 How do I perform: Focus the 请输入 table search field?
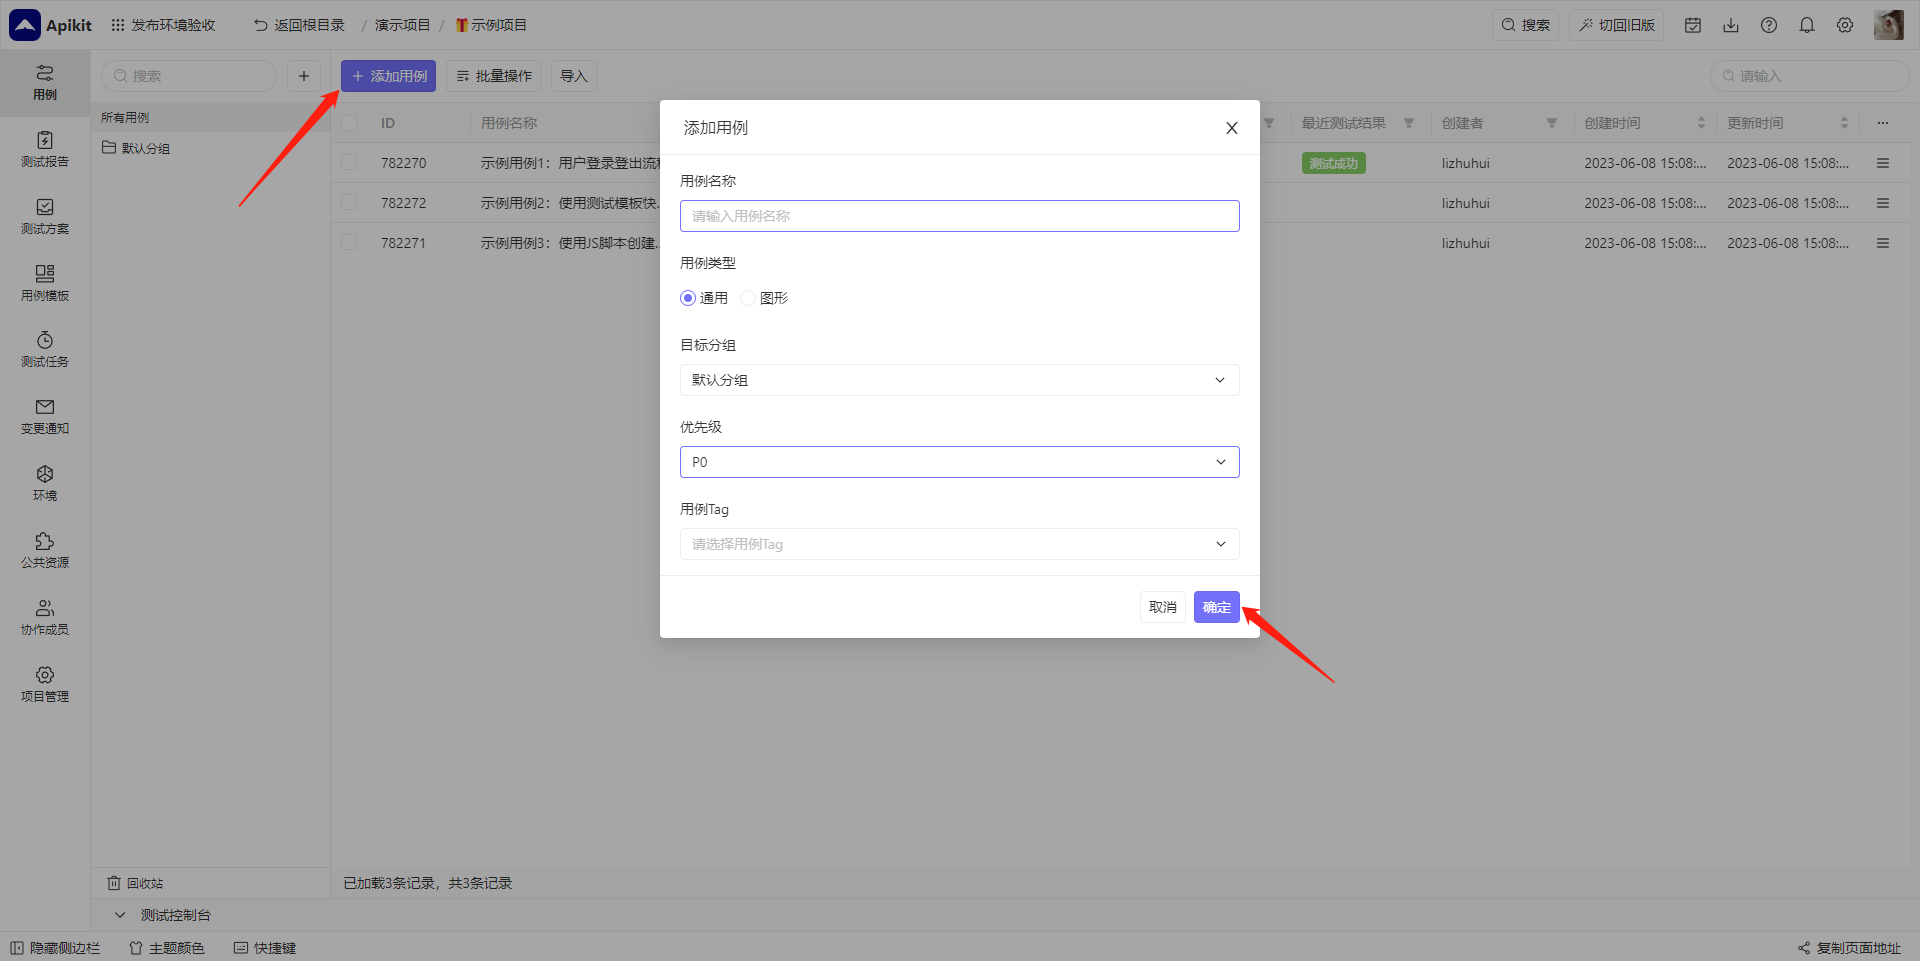[x=1810, y=76]
